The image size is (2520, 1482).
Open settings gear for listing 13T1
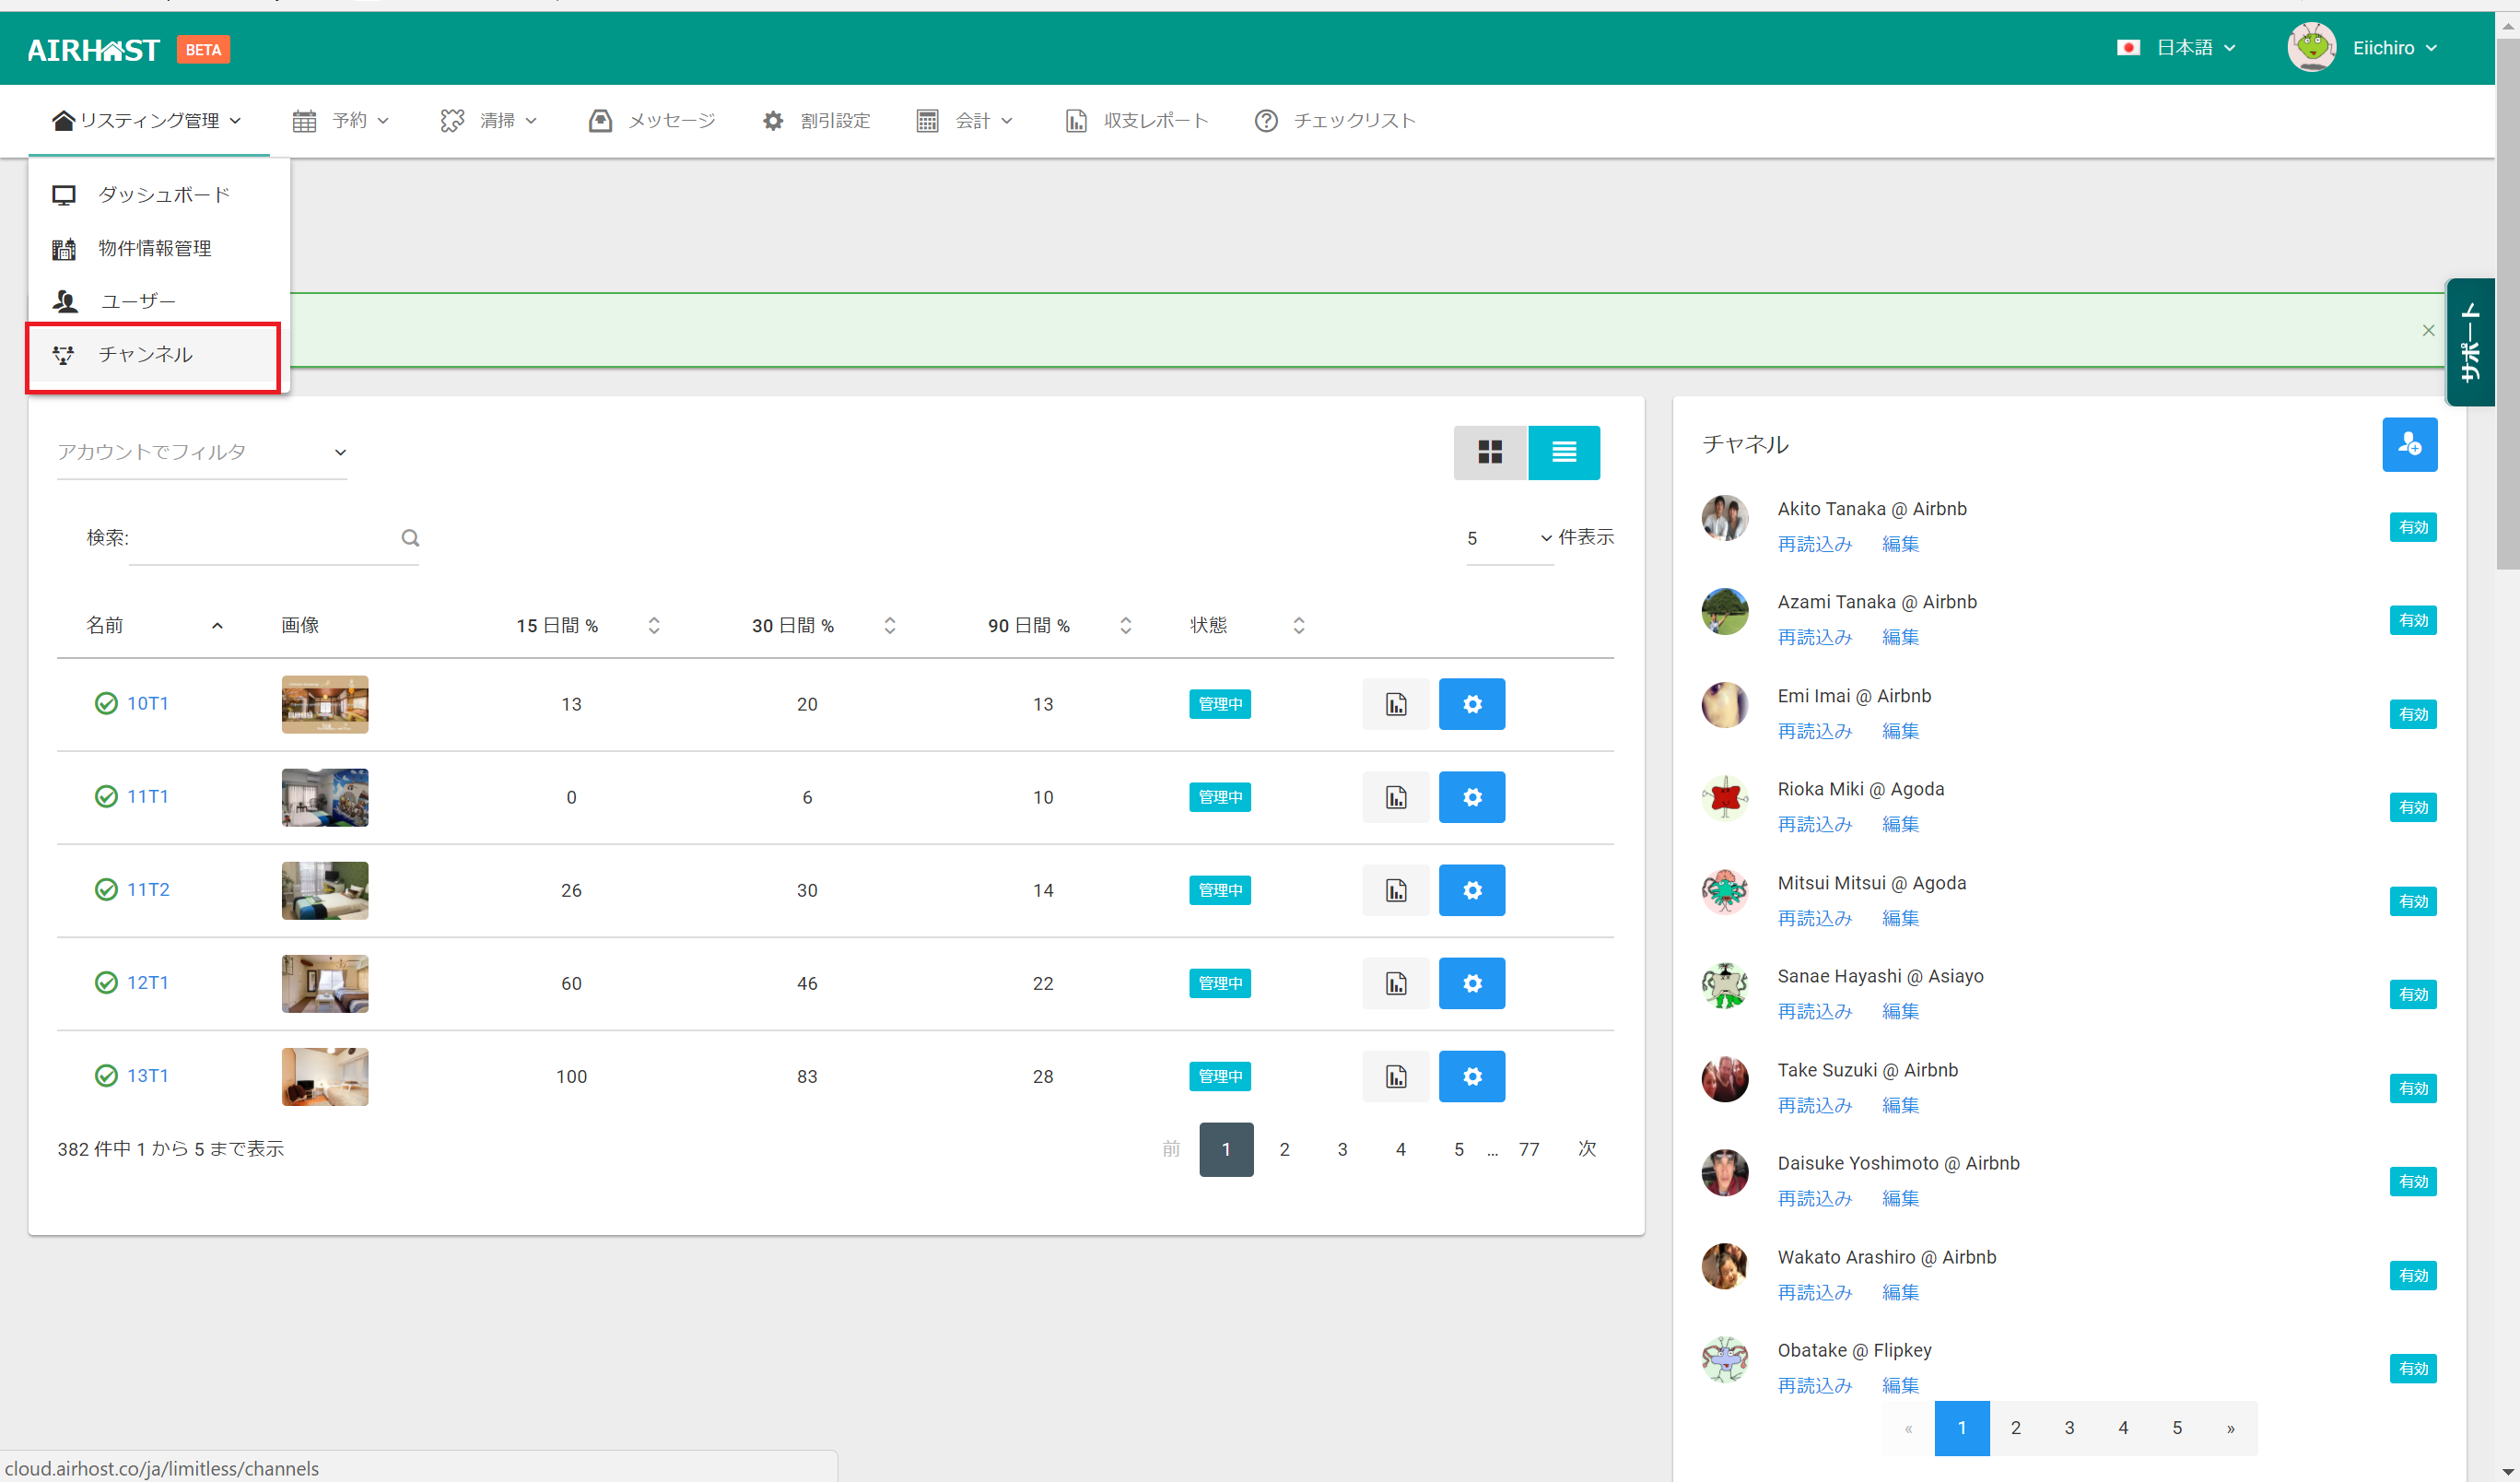point(1471,1076)
